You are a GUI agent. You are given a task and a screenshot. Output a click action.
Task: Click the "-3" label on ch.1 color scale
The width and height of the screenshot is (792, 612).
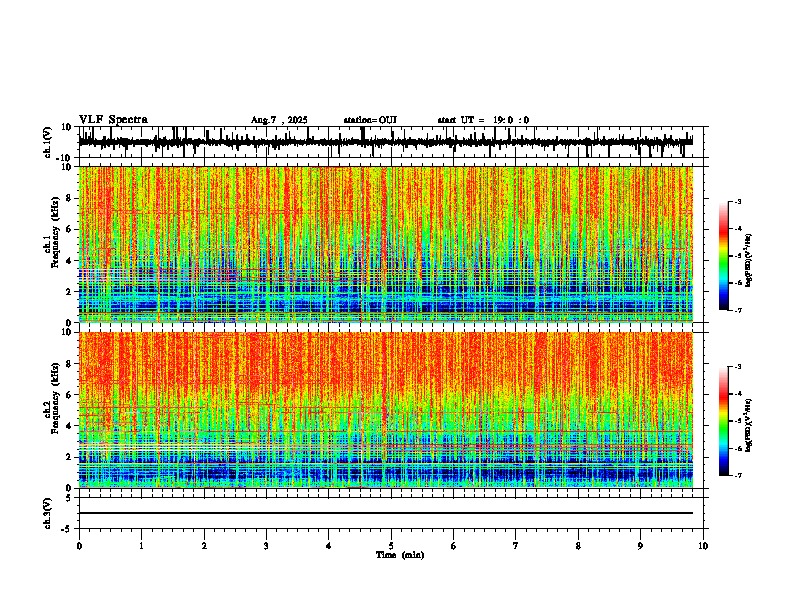(x=737, y=201)
